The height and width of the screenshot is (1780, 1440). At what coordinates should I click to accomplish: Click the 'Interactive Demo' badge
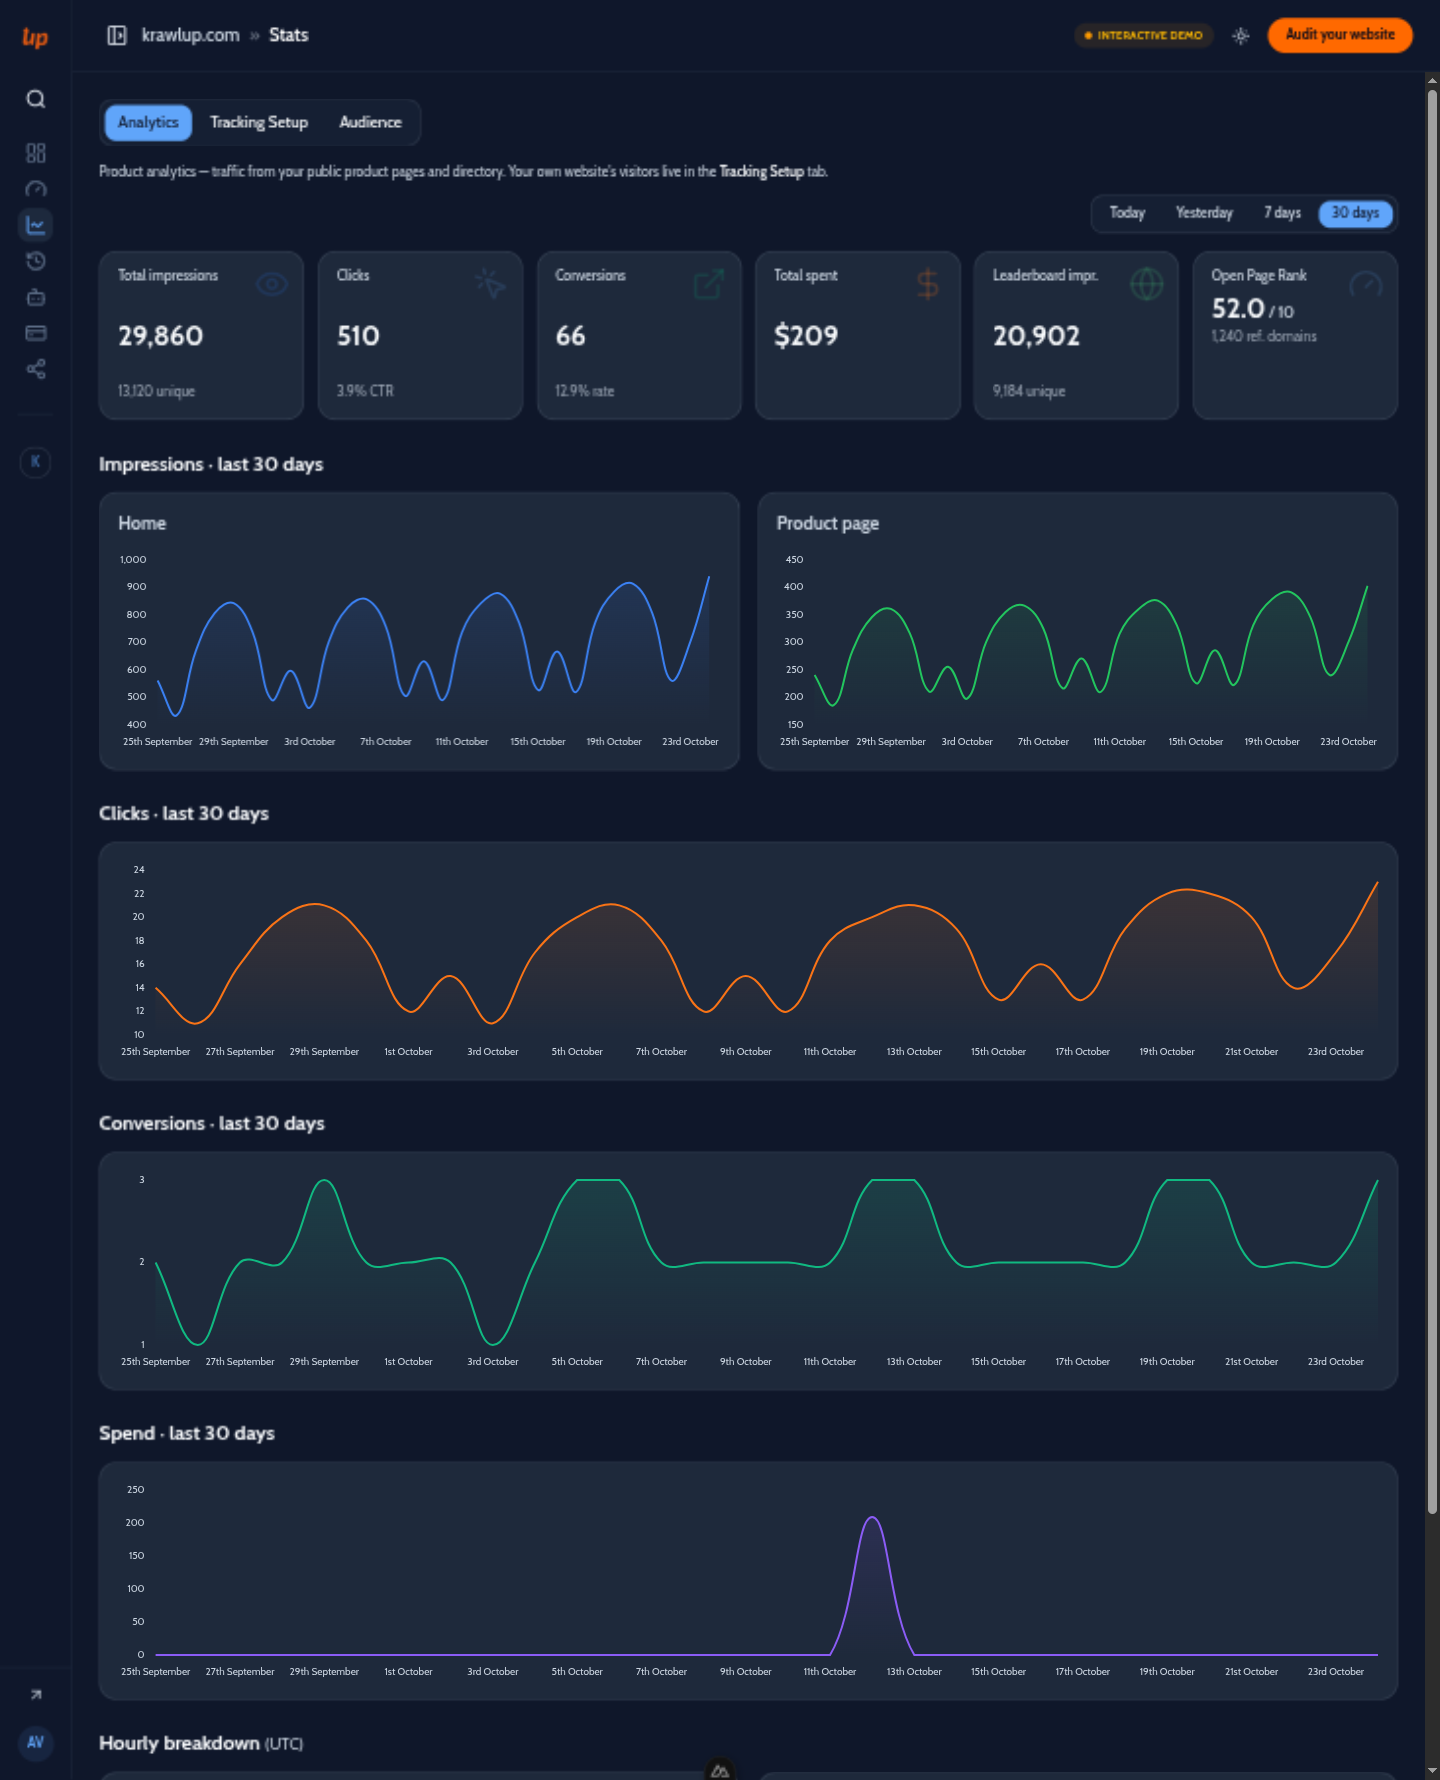pyautogui.click(x=1144, y=35)
